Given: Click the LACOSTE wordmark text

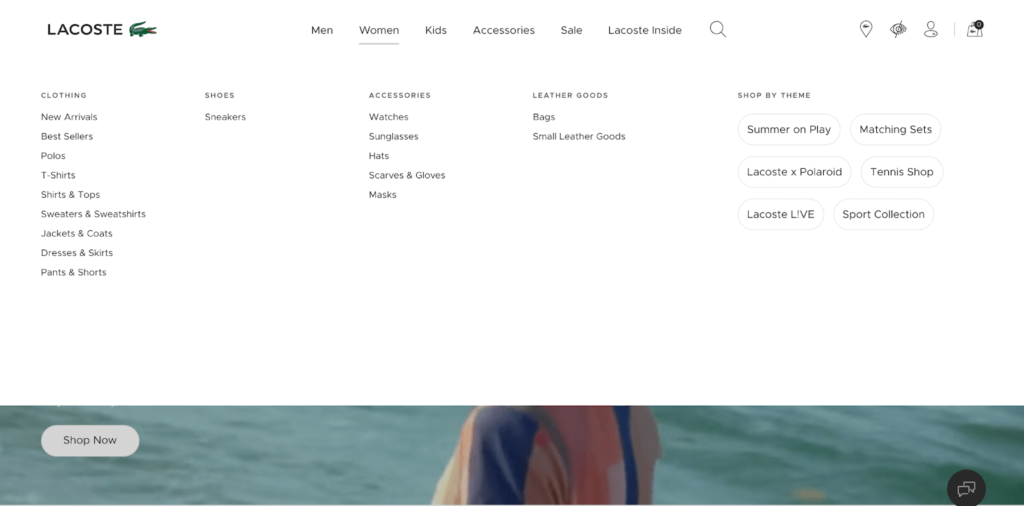Looking at the screenshot, I should 85,29.
